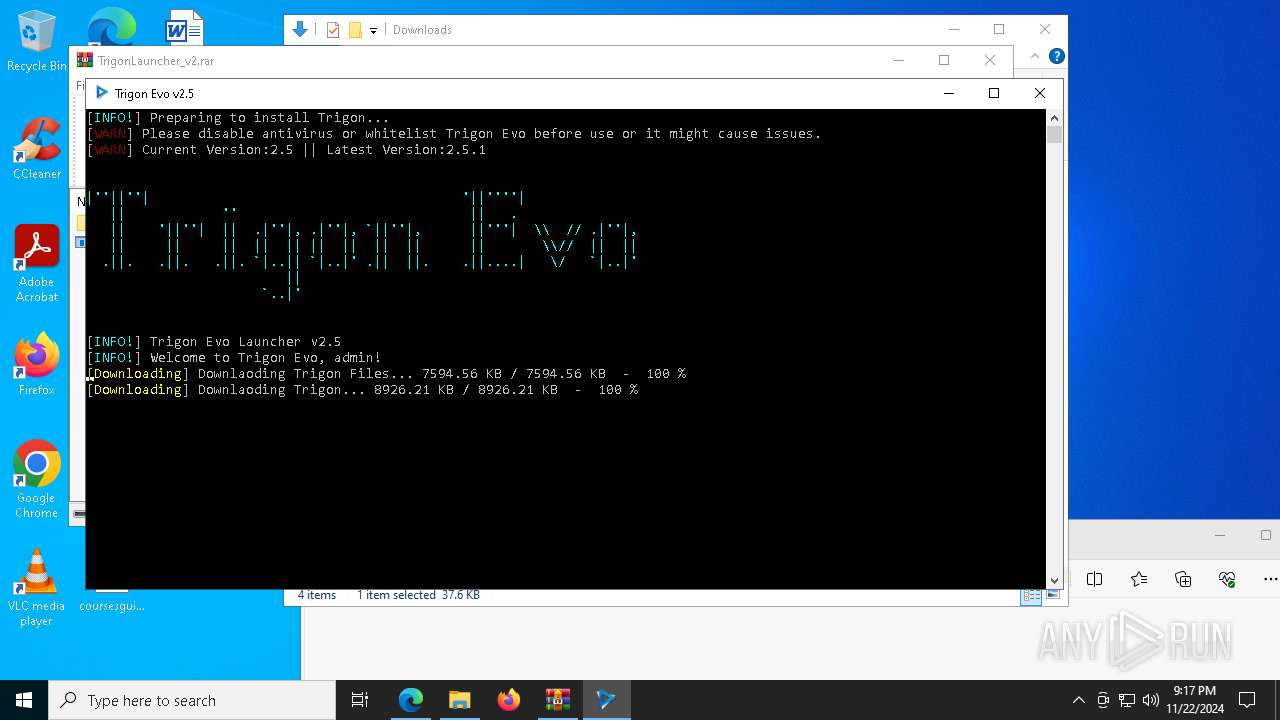Click the console scrollbar down arrow
Screen dimensions: 1280x720
[1054, 580]
